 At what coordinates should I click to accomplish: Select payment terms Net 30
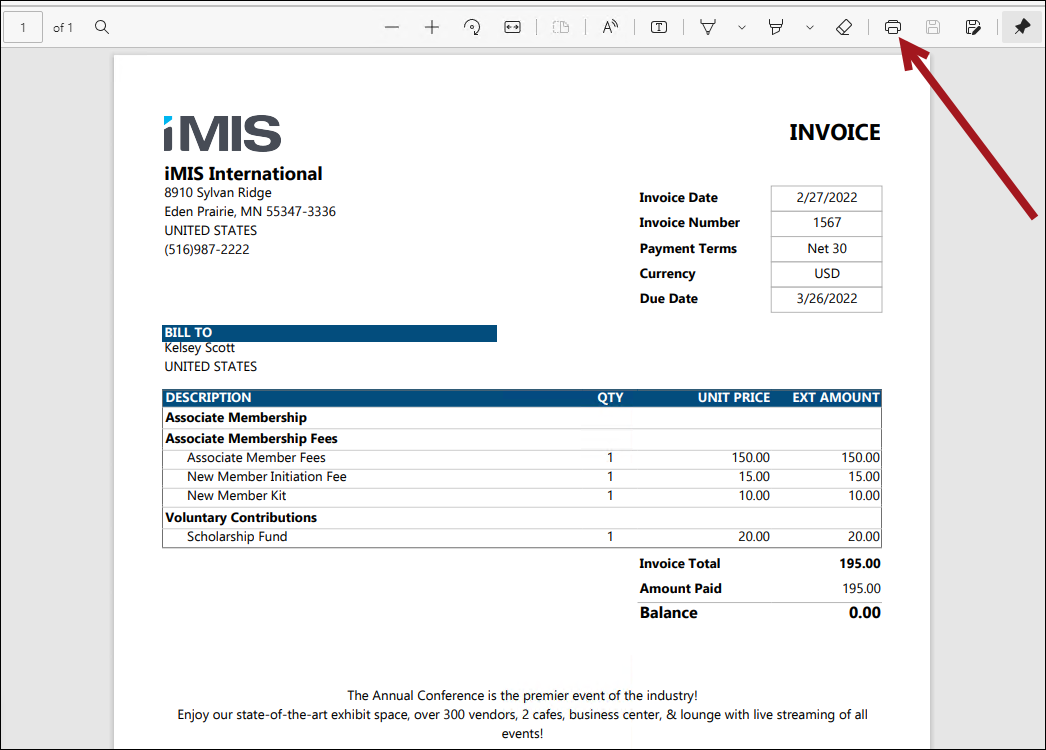pos(827,248)
